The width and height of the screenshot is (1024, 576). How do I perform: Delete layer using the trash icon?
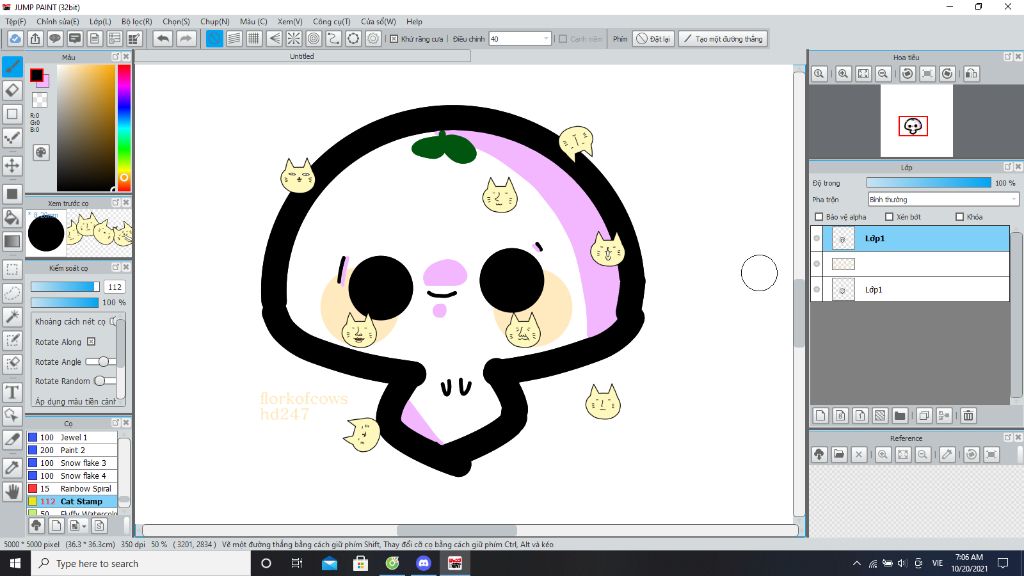(968, 415)
